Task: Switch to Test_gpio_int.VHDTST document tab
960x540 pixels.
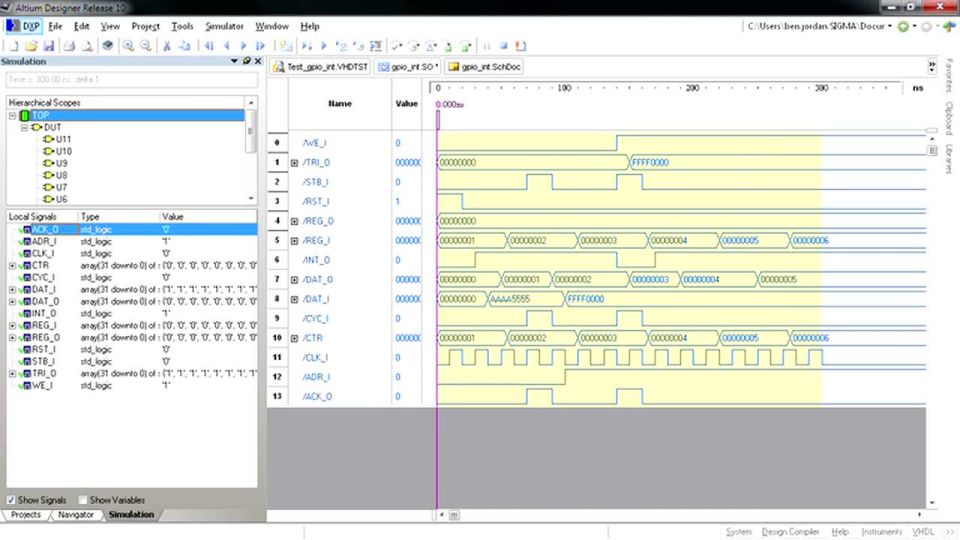Action: pyautogui.click(x=321, y=67)
